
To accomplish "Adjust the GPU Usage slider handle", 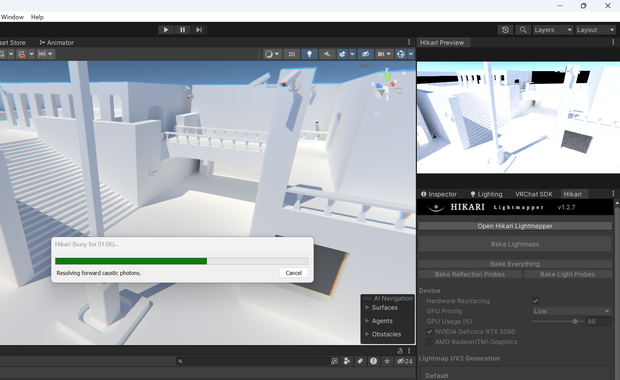I will [575, 321].
